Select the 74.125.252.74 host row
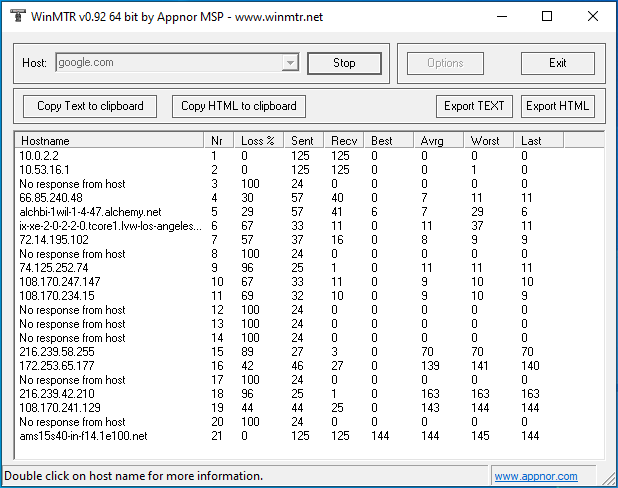Image resolution: width=618 pixels, height=488 pixels. coord(309,268)
